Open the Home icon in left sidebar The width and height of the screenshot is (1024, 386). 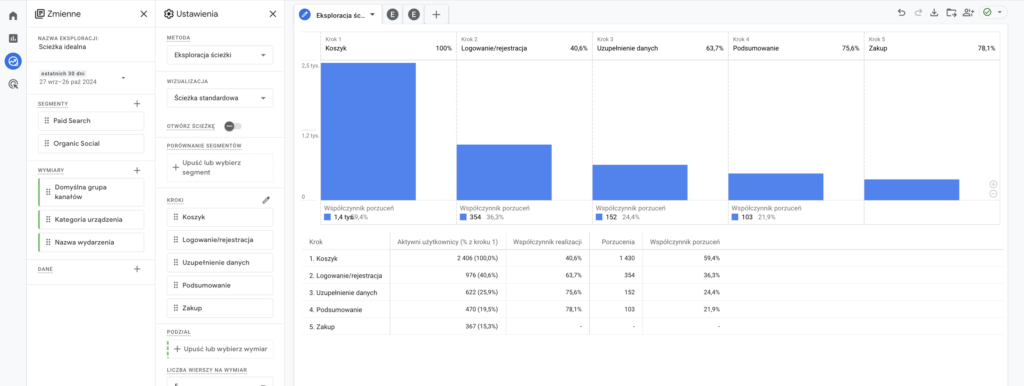coord(13,16)
